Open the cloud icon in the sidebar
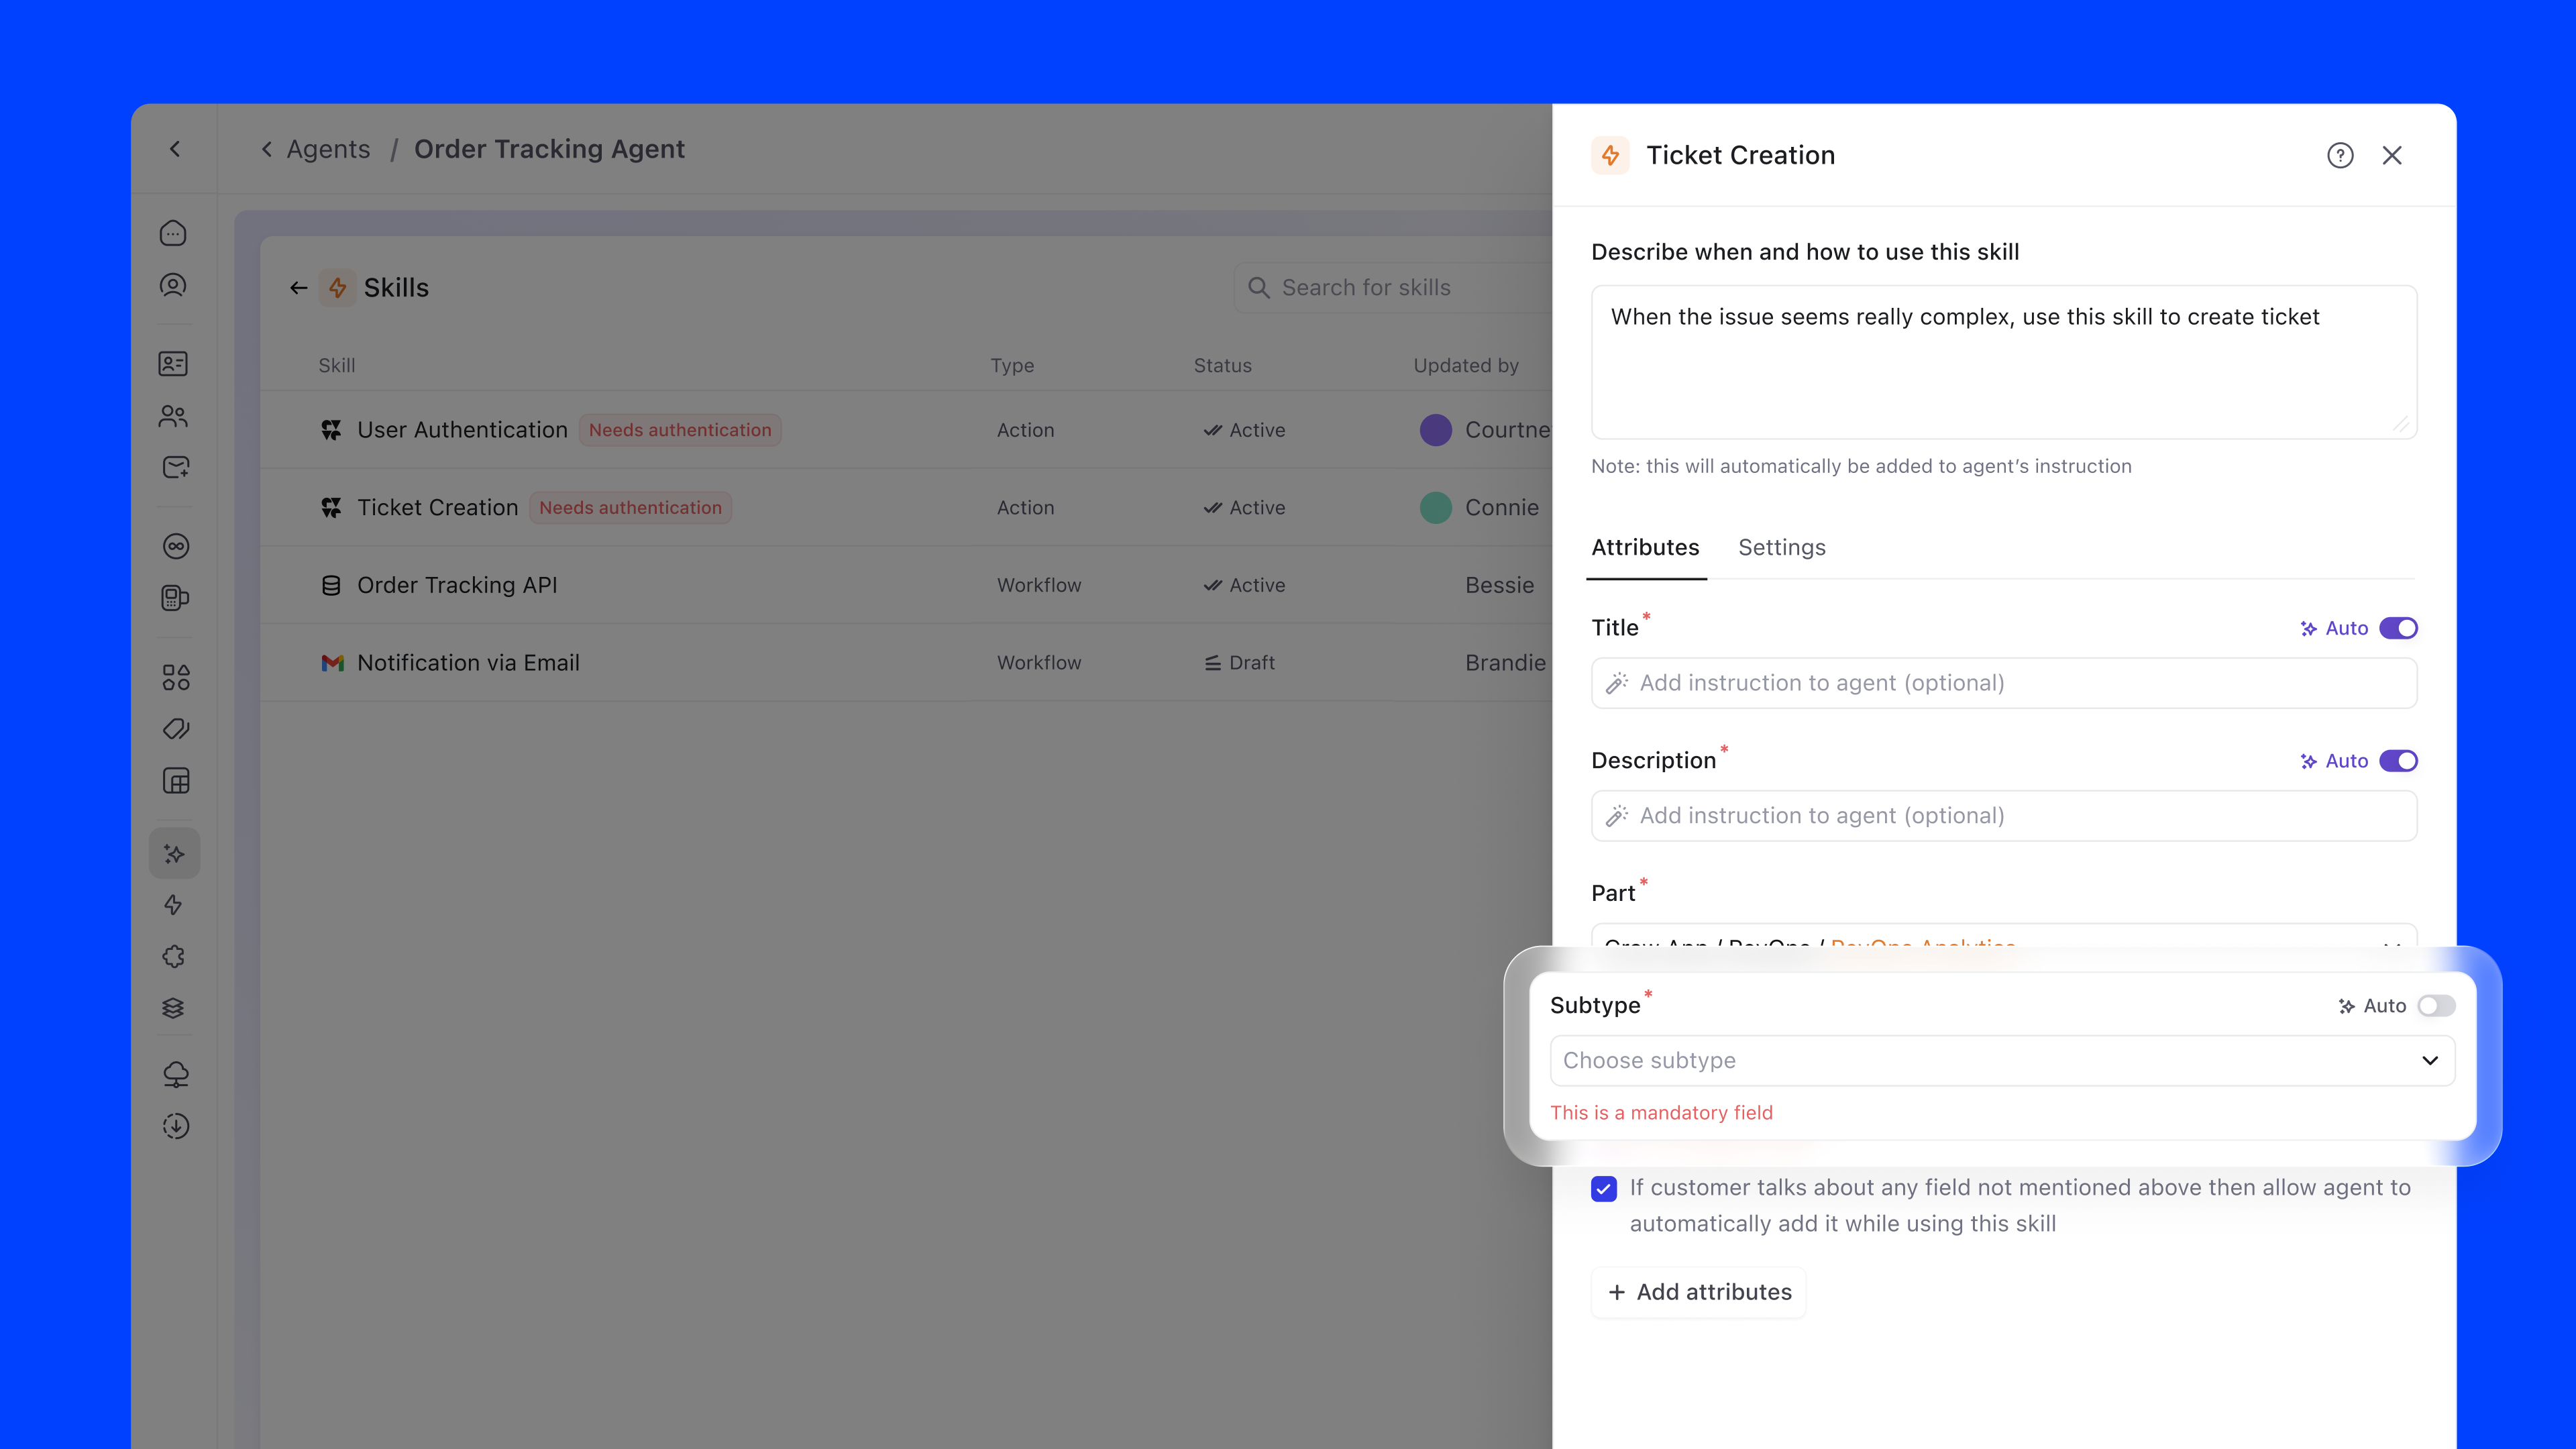Screen dimensions: 2576x1449 [176, 1075]
